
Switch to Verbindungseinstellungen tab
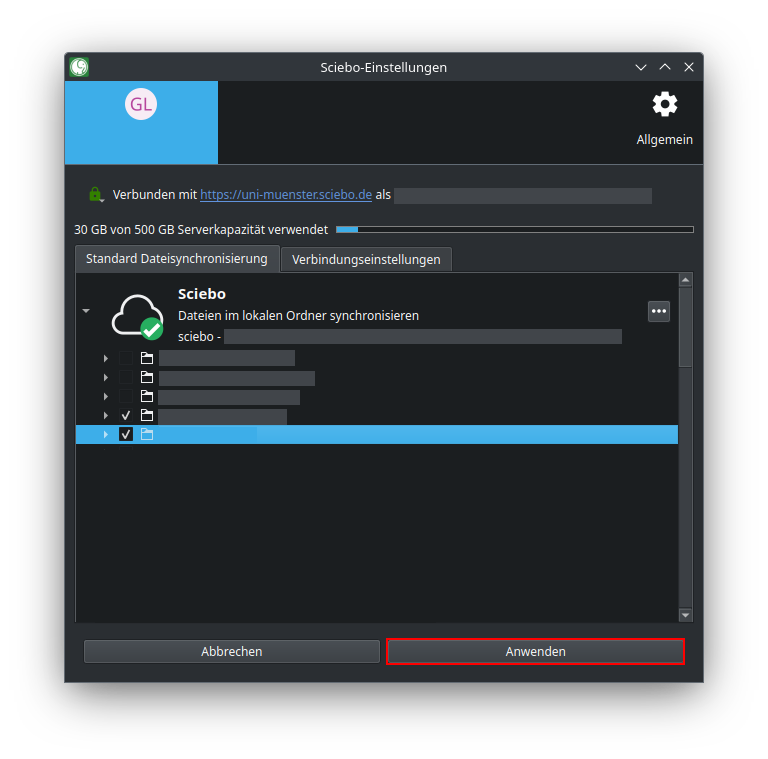pyautogui.click(x=366, y=260)
